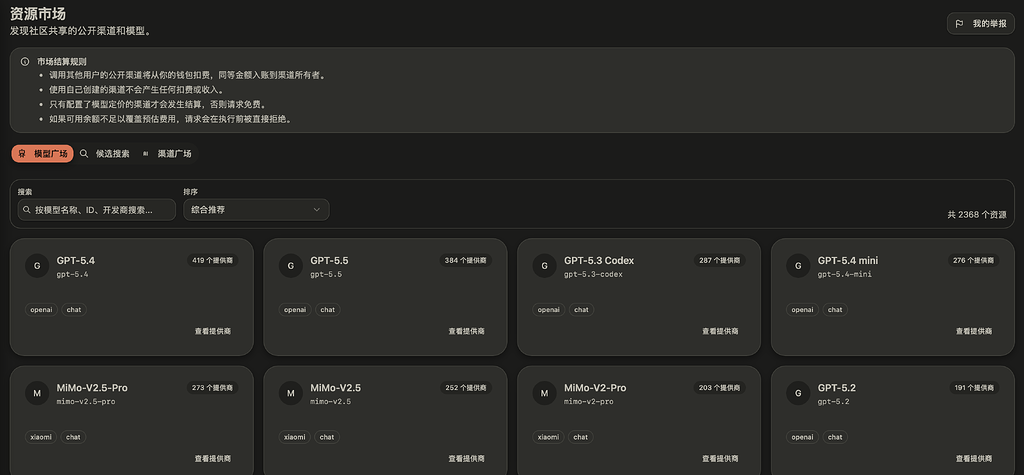
Task: Click the xiaomi tag on MiMo-V2.5-Pro card
Action: pyautogui.click(x=42, y=437)
